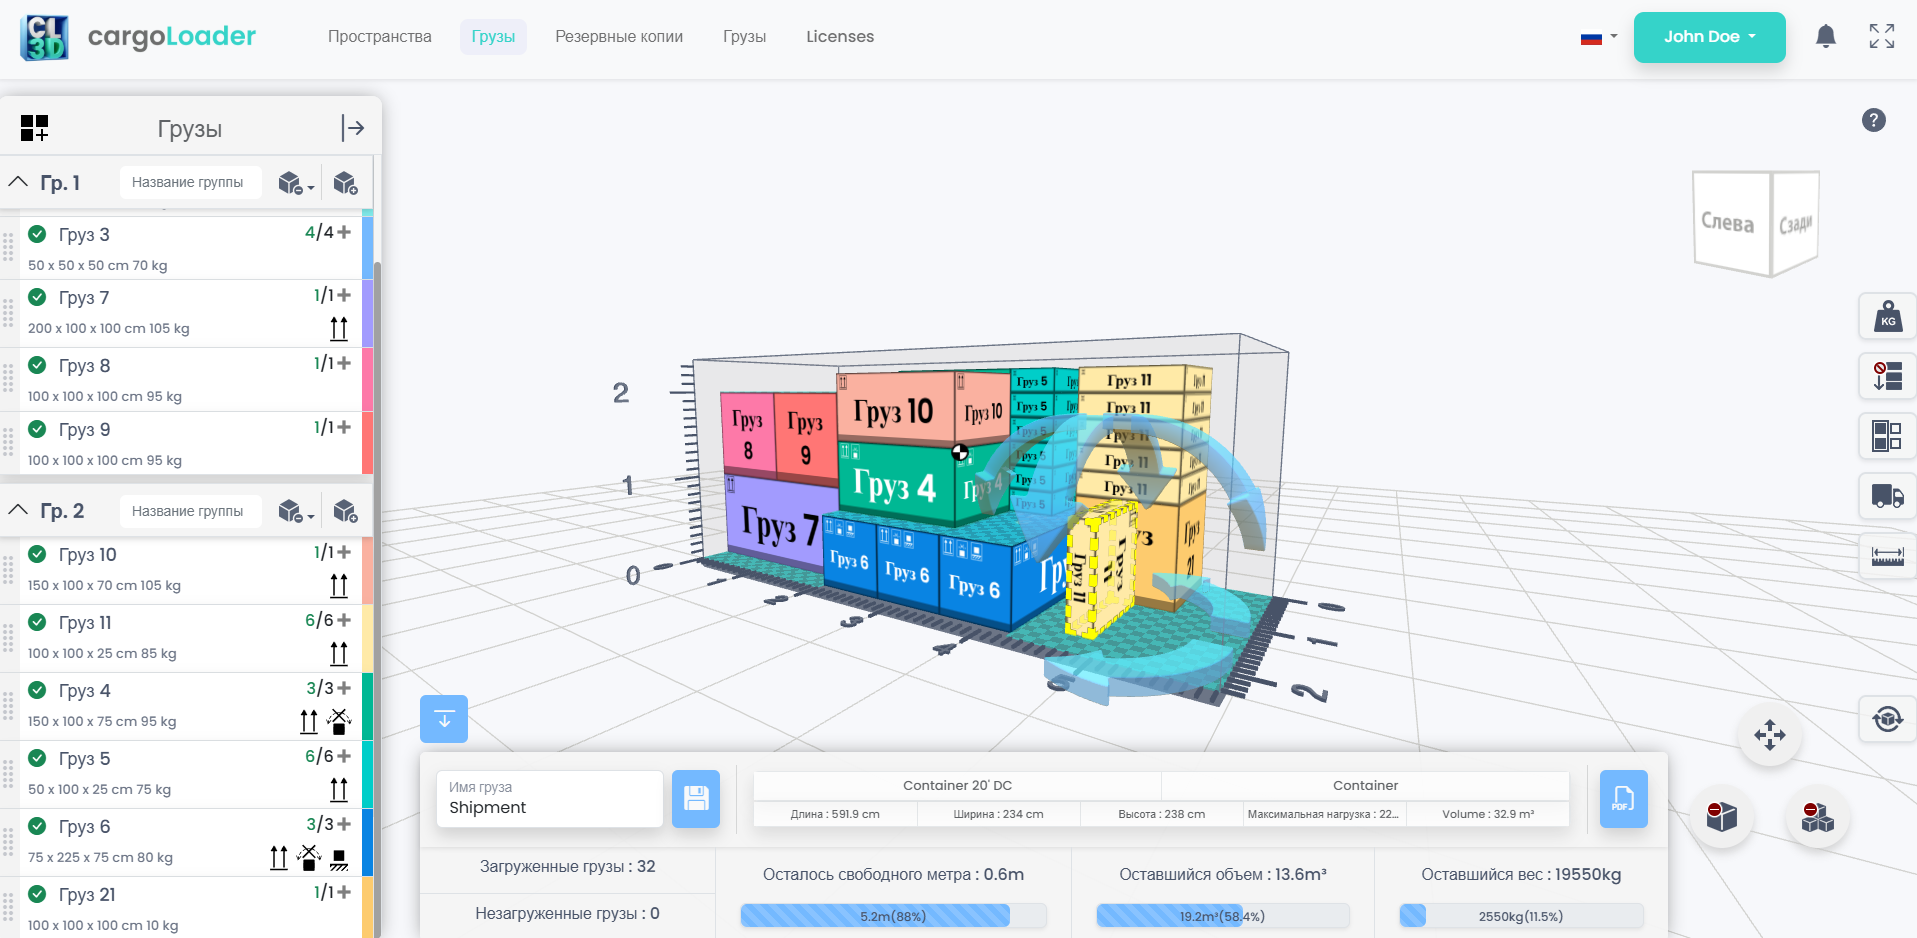This screenshot has width=1917, height=938.
Task: Open the language flag dropdown
Action: [x=1597, y=36]
